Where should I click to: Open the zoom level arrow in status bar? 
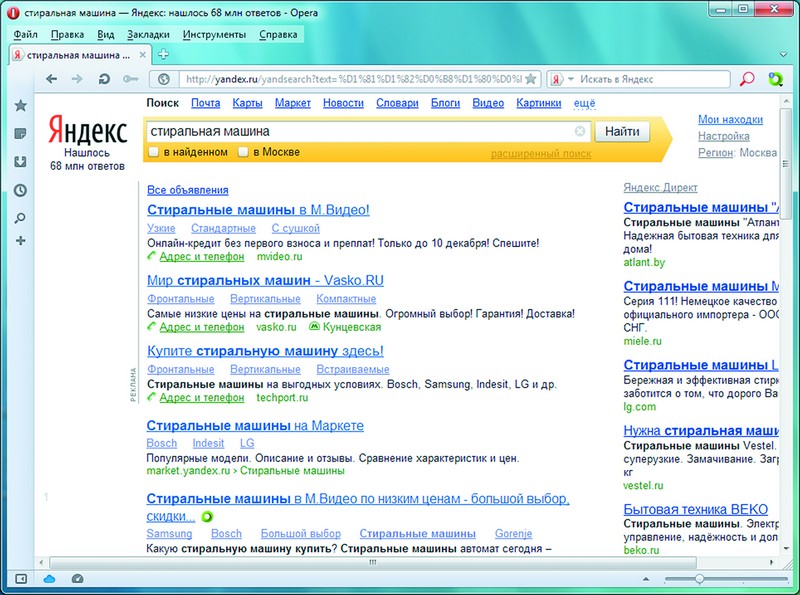646,579
